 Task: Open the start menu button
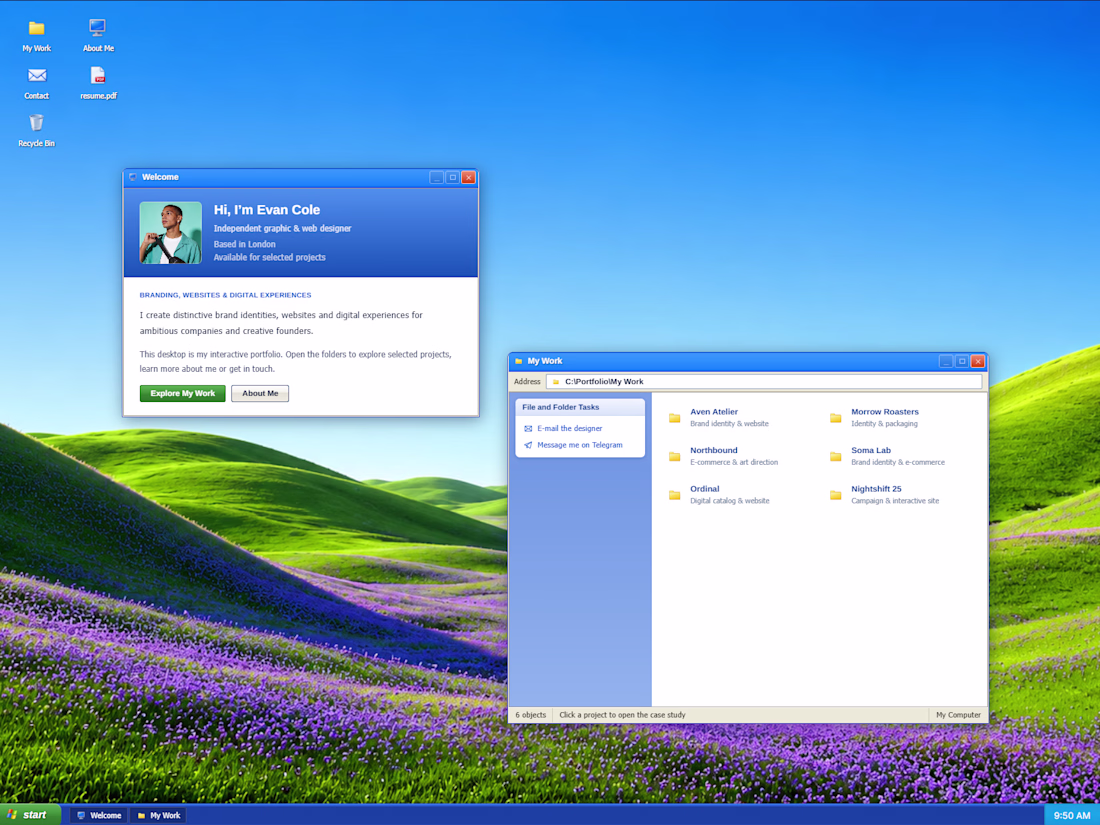click(x=30, y=814)
